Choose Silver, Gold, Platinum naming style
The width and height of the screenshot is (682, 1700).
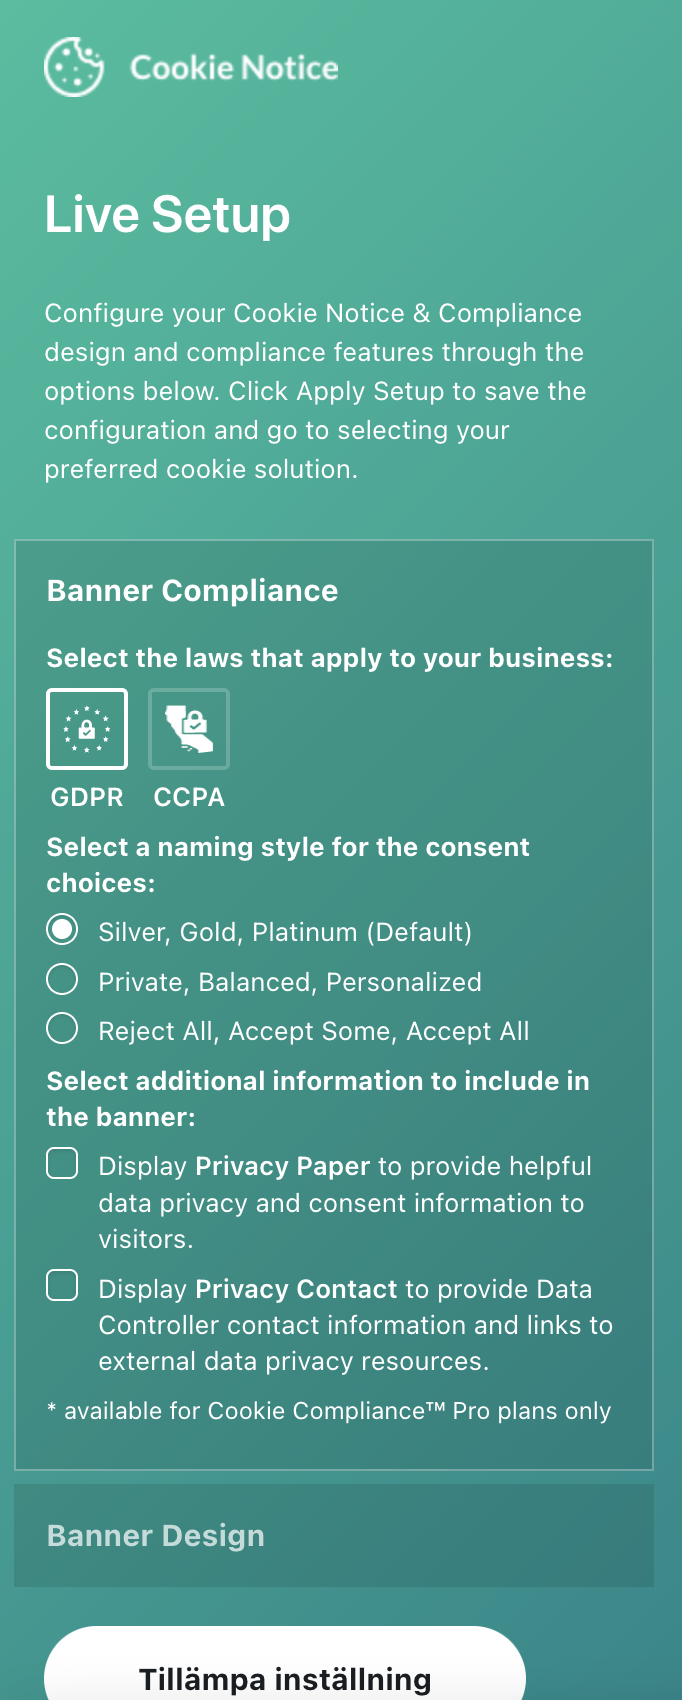tap(62, 930)
